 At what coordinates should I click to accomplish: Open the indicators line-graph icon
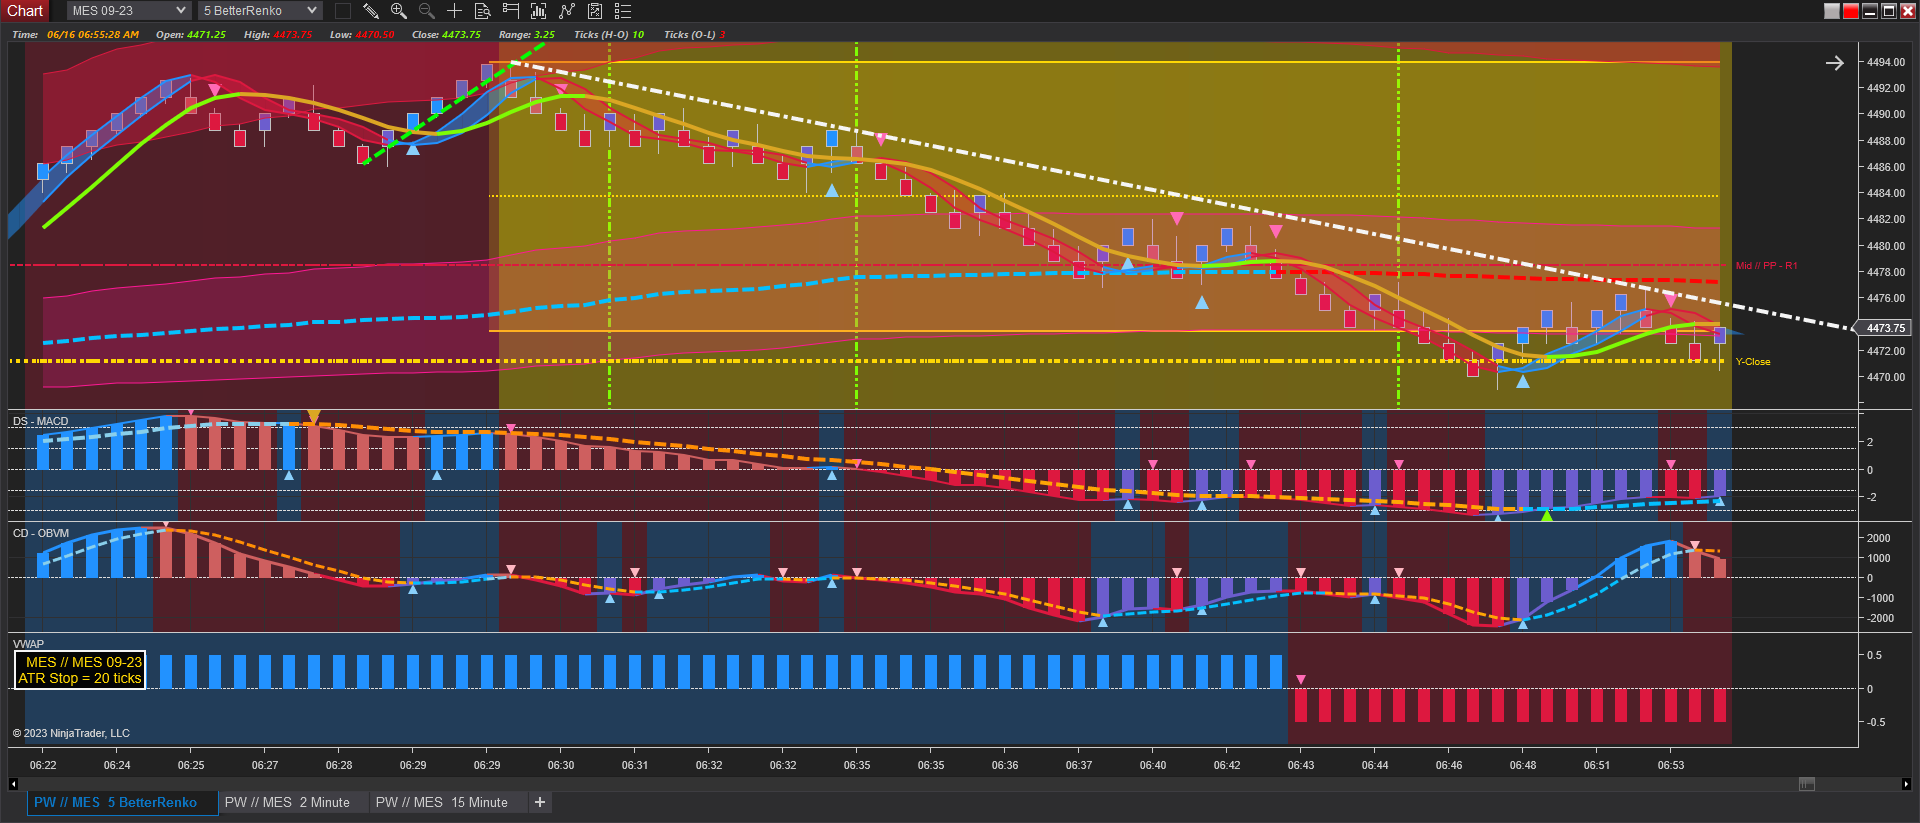click(x=566, y=11)
